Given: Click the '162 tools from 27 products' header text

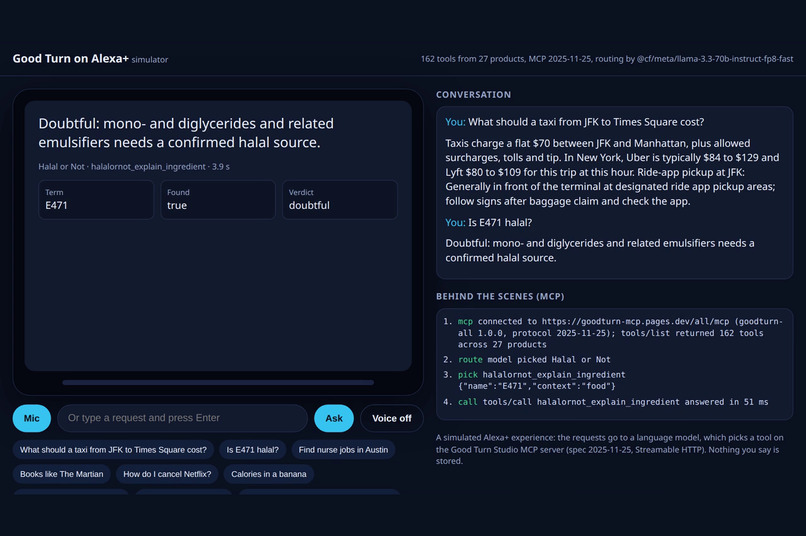Looking at the screenshot, I should [x=607, y=59].
